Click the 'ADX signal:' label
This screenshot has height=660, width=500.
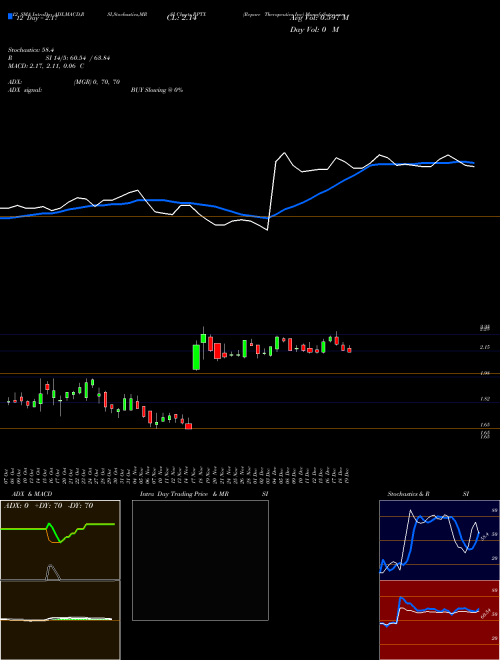[x=24, y=90]
